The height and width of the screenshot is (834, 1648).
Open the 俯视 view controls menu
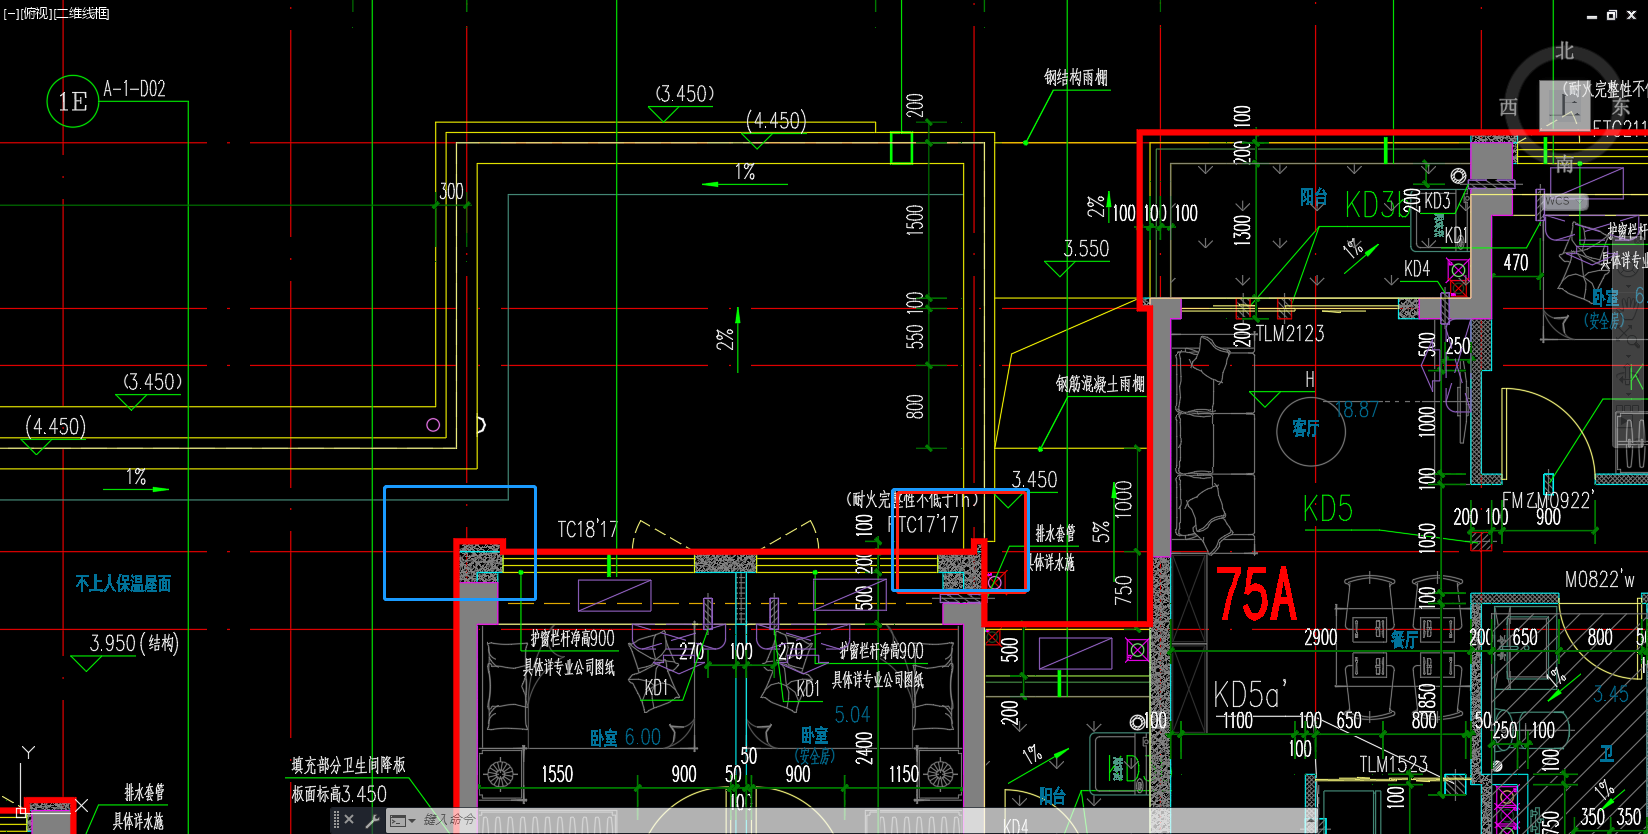click(x=35, y=13)
